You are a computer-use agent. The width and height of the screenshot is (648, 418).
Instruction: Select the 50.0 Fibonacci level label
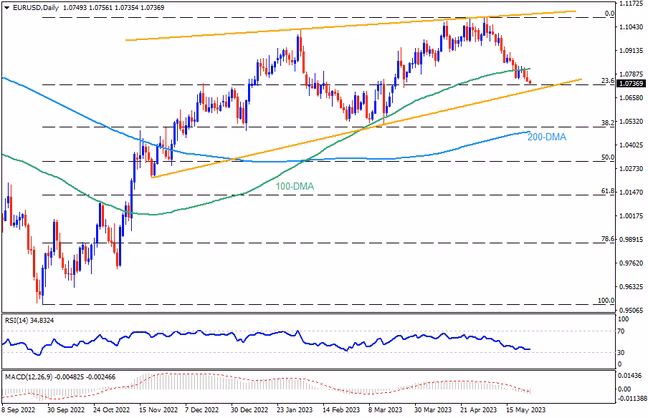608,157
